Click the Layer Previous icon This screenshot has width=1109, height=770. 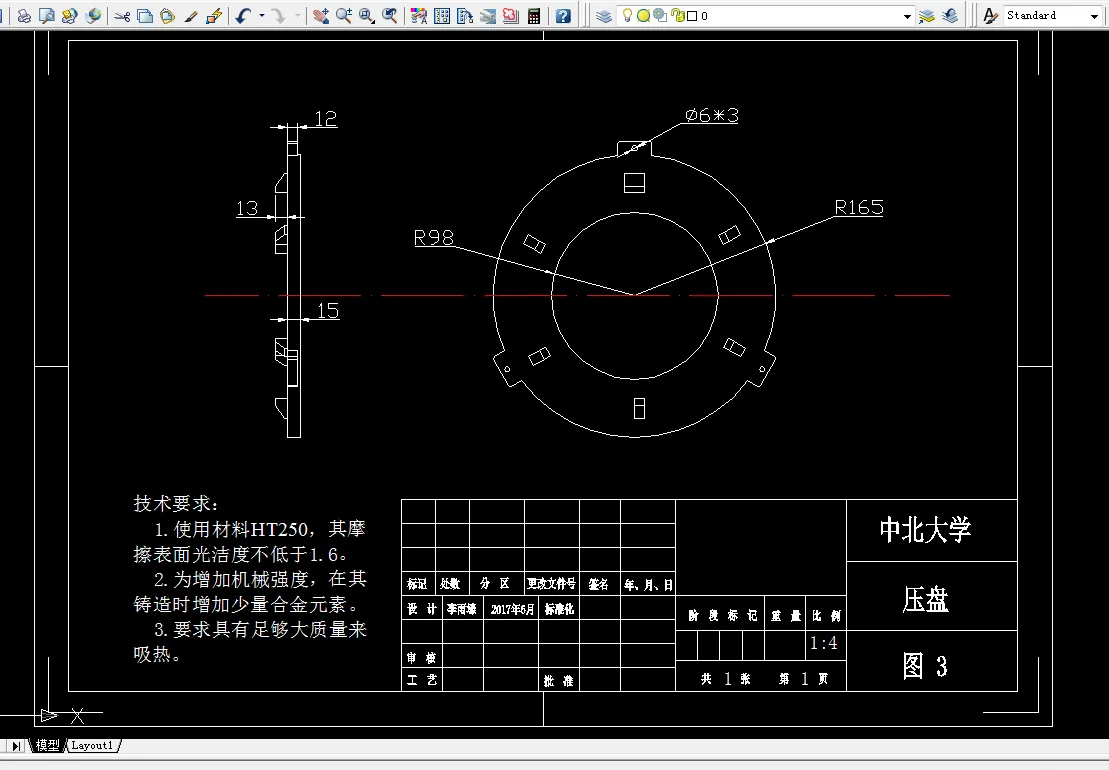click(951, 16)
